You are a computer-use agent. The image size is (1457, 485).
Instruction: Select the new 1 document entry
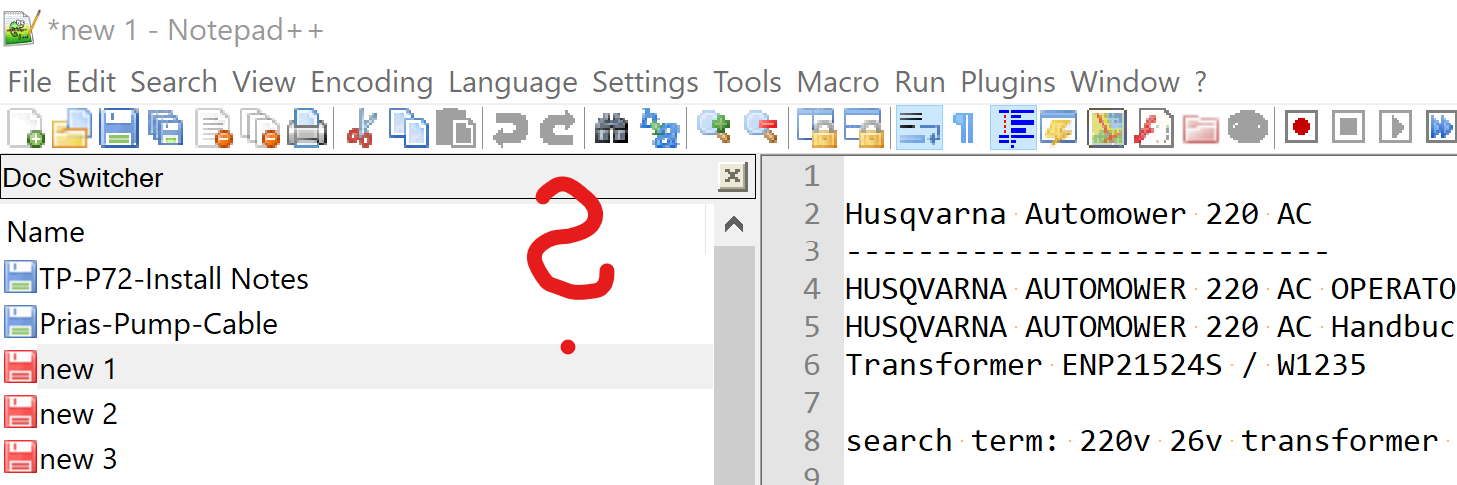click(356, 369)
